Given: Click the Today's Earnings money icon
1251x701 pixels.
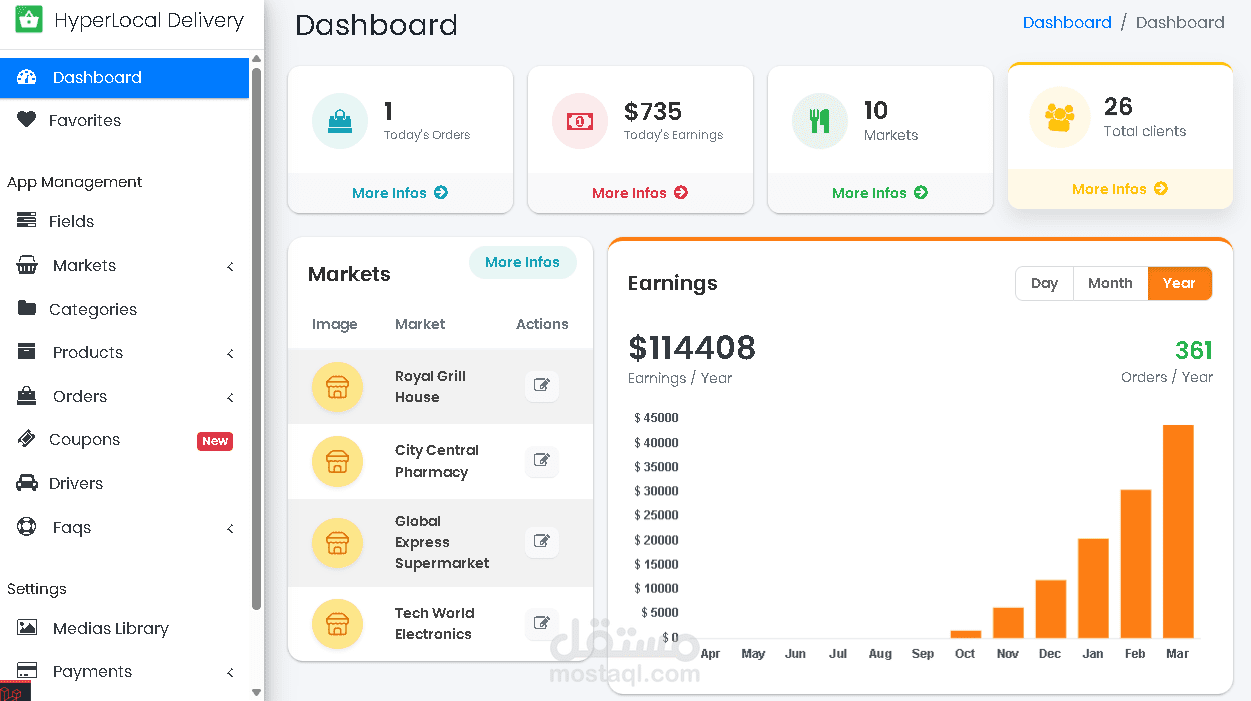Looking at the screenshot, I should (580, 121).
